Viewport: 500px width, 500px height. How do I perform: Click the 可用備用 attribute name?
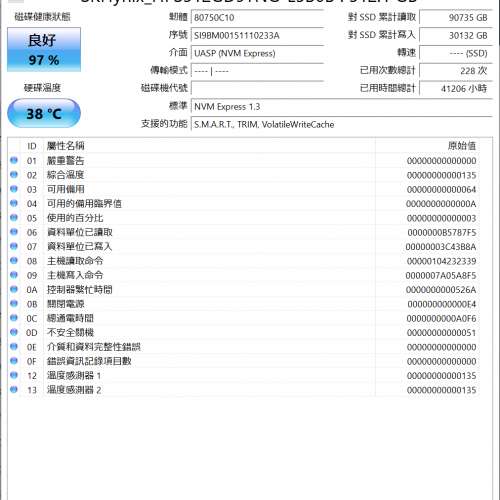pyautogui.click(x=65, y=189)
